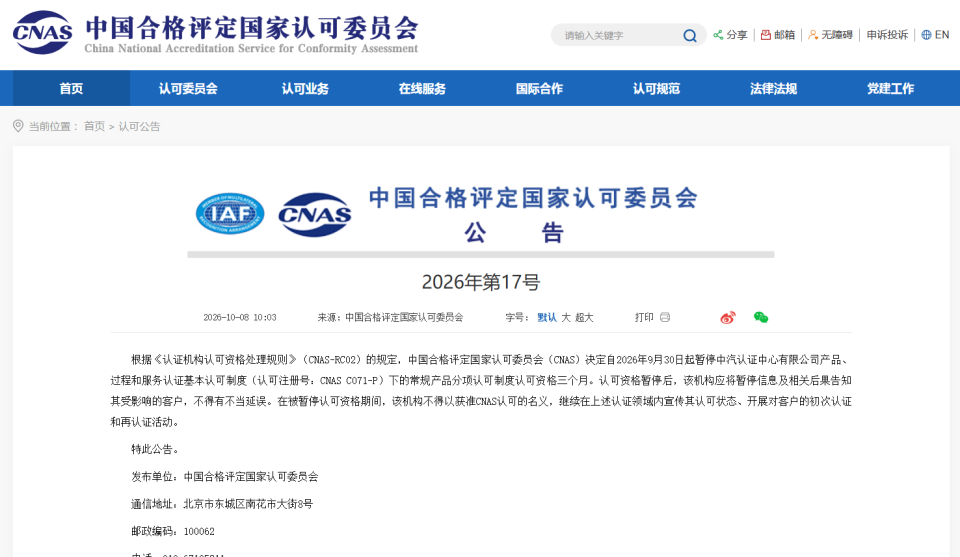This screenshot has width=960, height=557.
Task: Click the publish date 2026-10-08 10:03
Action: pyautogui.click(x=239, y=317)
